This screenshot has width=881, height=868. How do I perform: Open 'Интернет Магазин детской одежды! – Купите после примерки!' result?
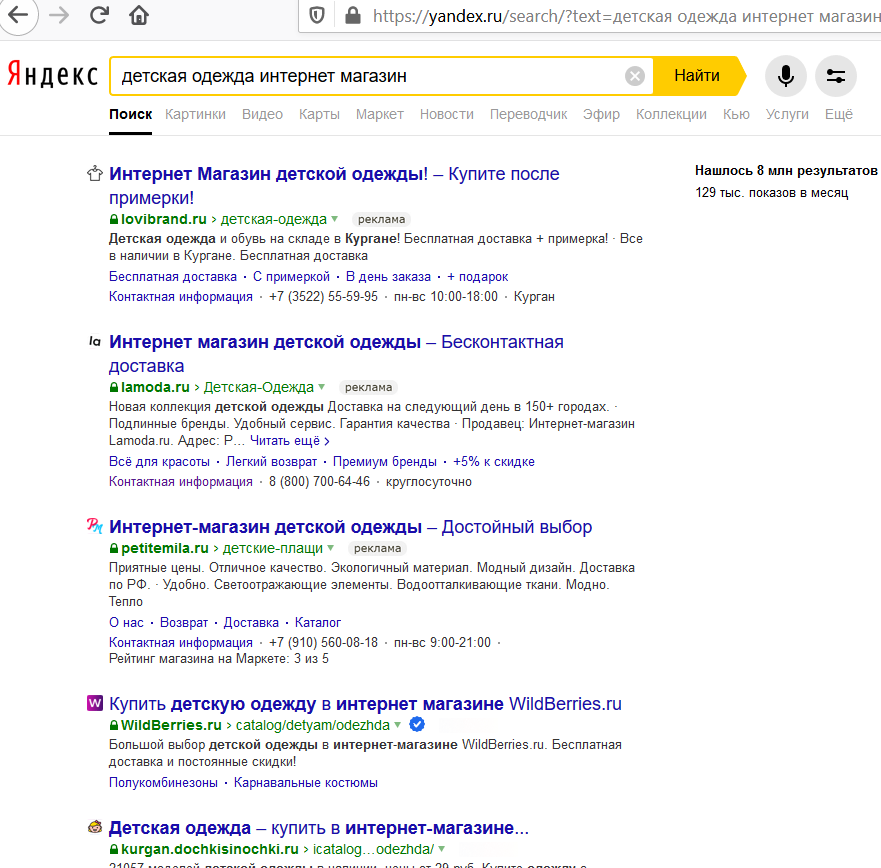click(334, 185)
